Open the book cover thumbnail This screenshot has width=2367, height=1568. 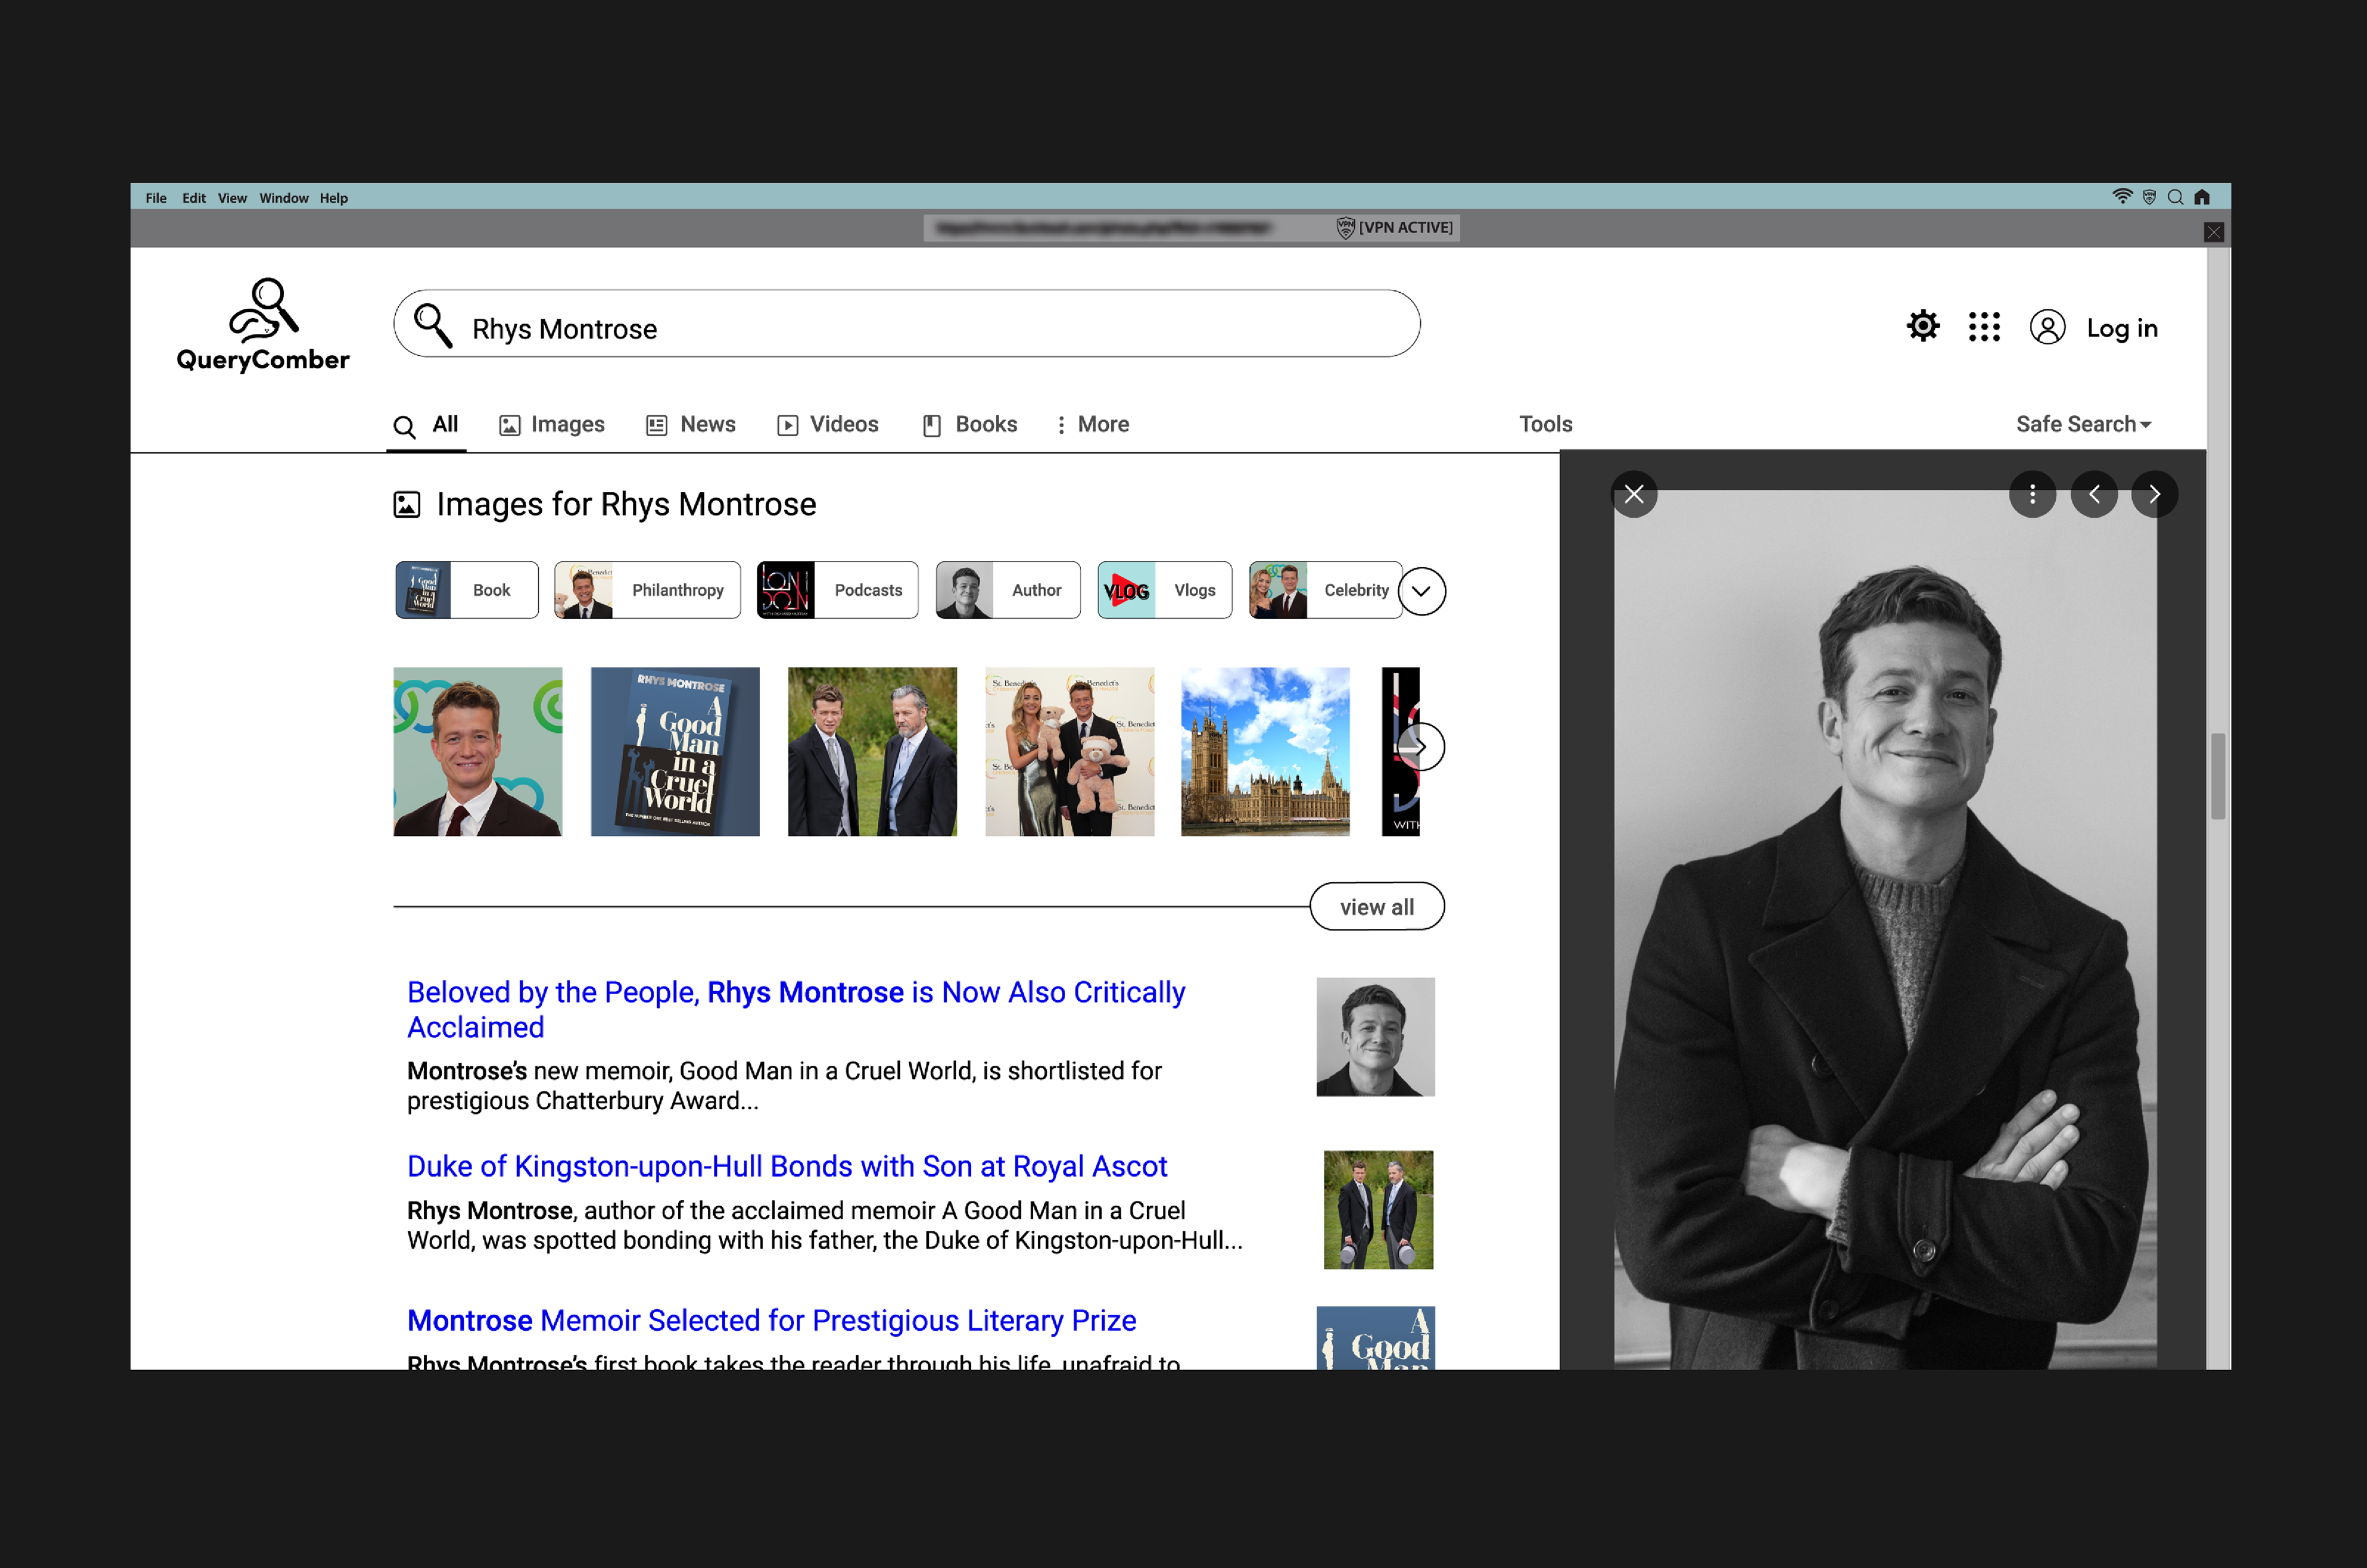[675, 751]
